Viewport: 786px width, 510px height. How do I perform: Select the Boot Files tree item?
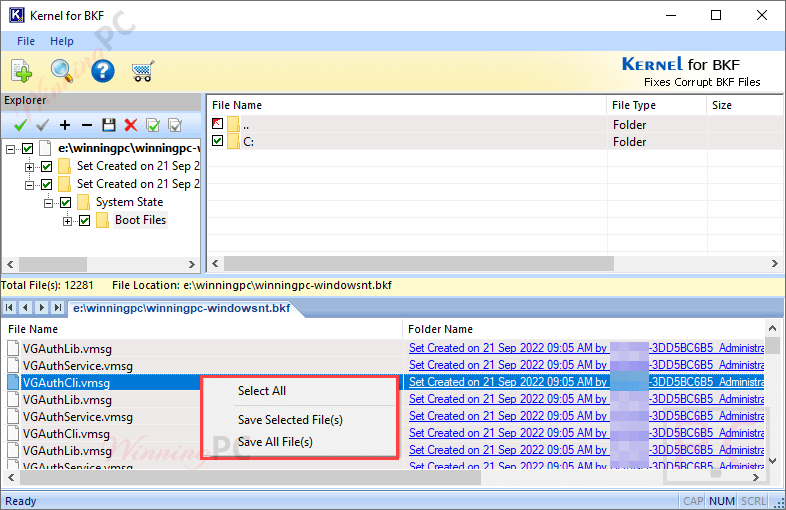tap(140, 220)
